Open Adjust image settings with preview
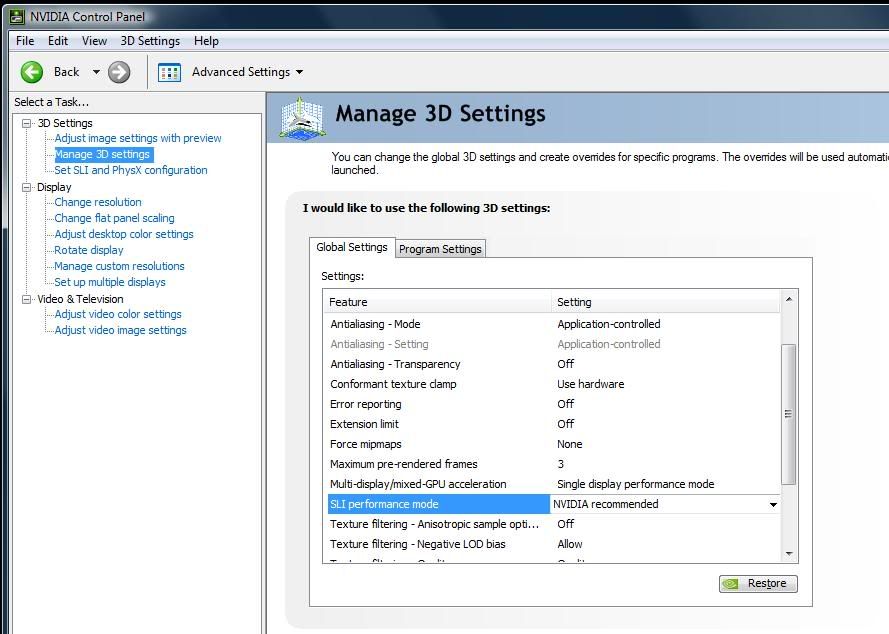Image resolution: width=889 pixels, height=634 pixels. [138, 138]
